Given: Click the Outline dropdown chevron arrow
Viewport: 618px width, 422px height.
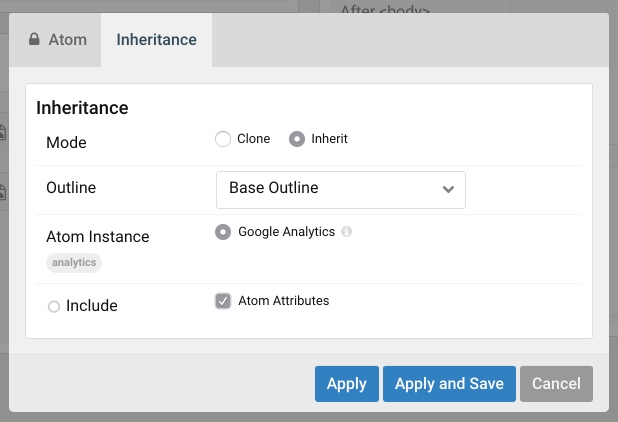Looking at the screenshot, I should coord(449,189).
